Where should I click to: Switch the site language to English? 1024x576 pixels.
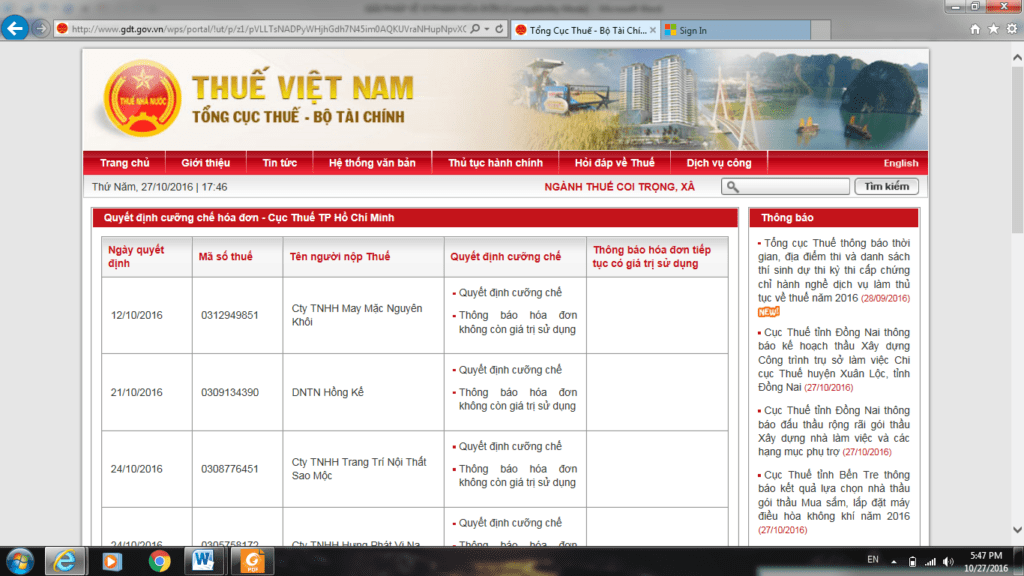coord(901,163)
